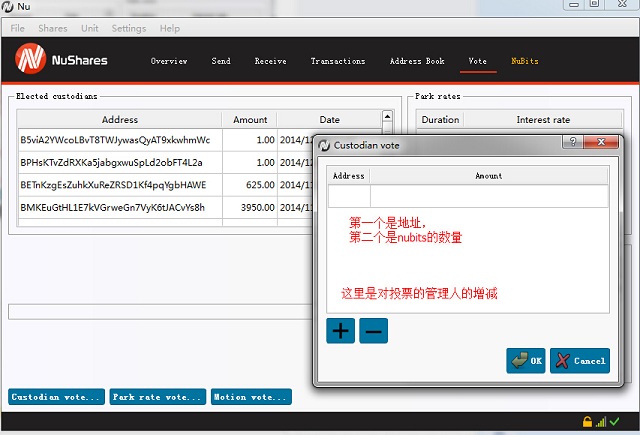The height and width of the screenshot is (435, 640).
Task: Switch to the Receive tab
Action: point(270,61)
